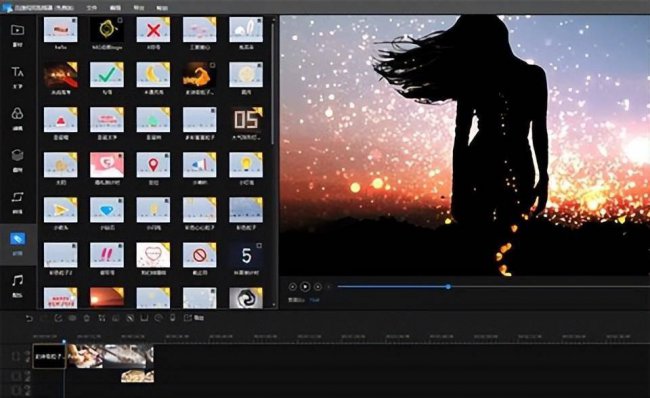Click the Mosaic icon in timeline toolbar
The height and width of the screenshot is (398, 650).
click(130, 318)
